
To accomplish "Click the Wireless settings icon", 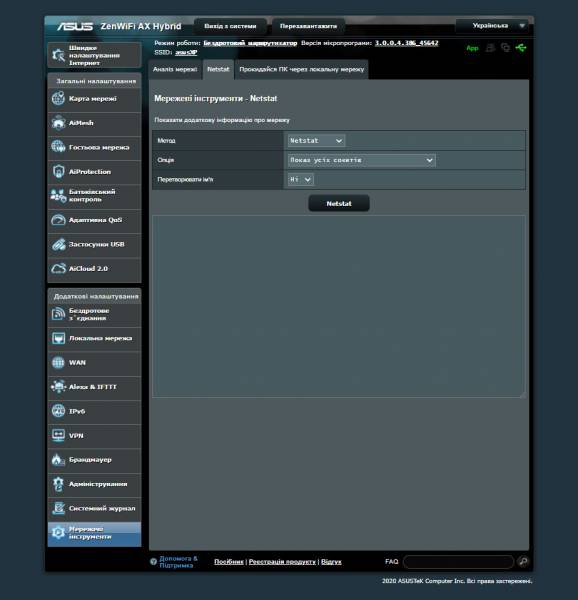I will click(58, 314).
